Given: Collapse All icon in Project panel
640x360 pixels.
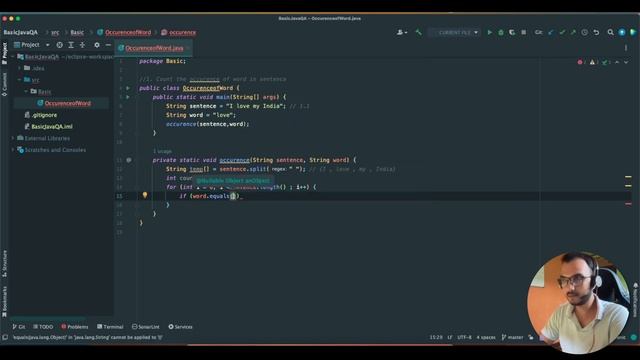Looking at the screenshot, I should coord(82,45).
